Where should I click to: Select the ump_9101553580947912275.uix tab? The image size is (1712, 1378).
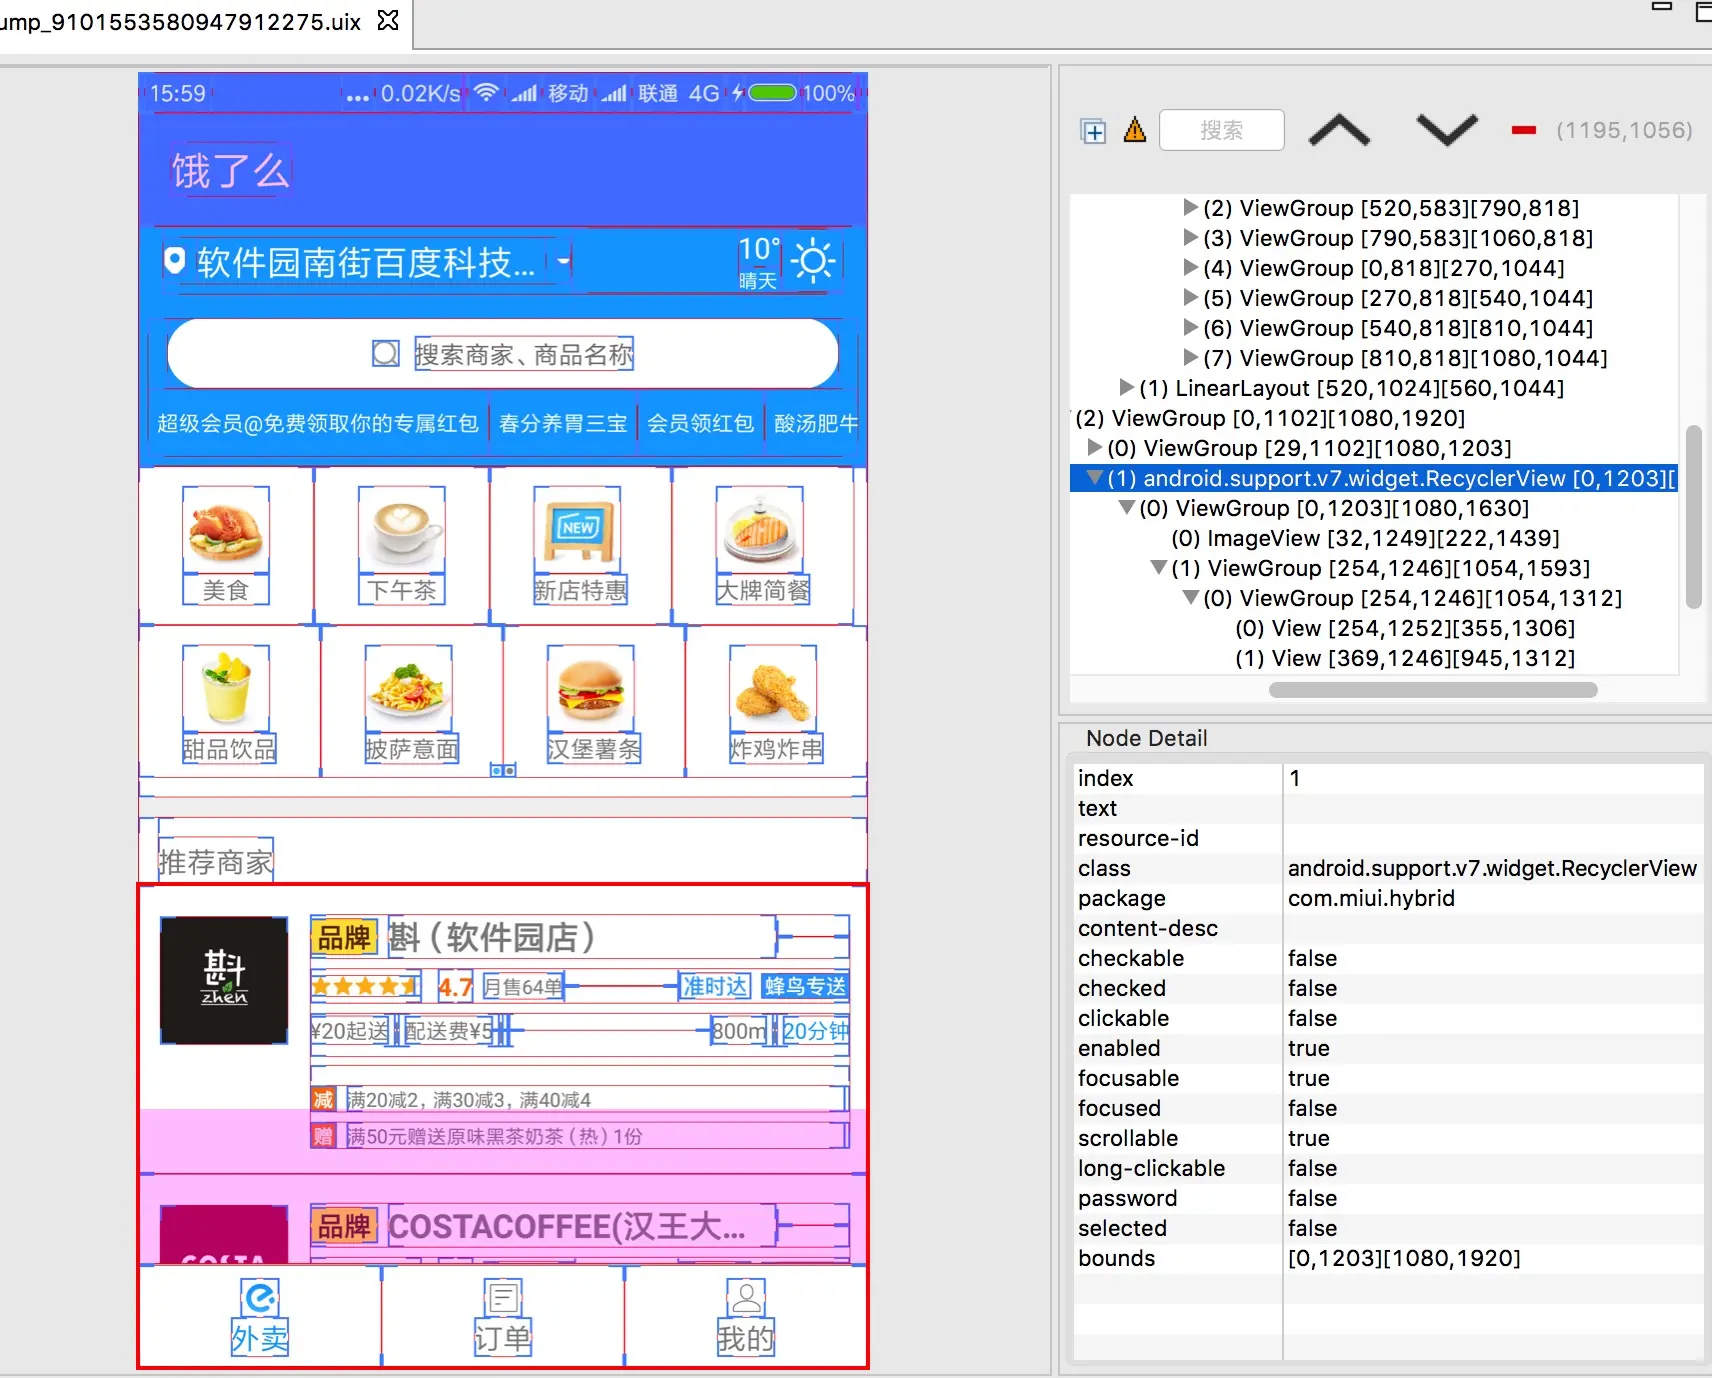(x=180, y=21)
